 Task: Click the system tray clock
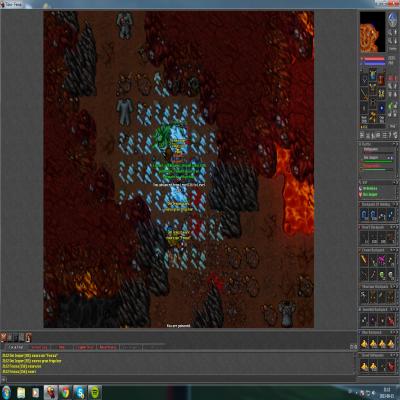point(387,392)
